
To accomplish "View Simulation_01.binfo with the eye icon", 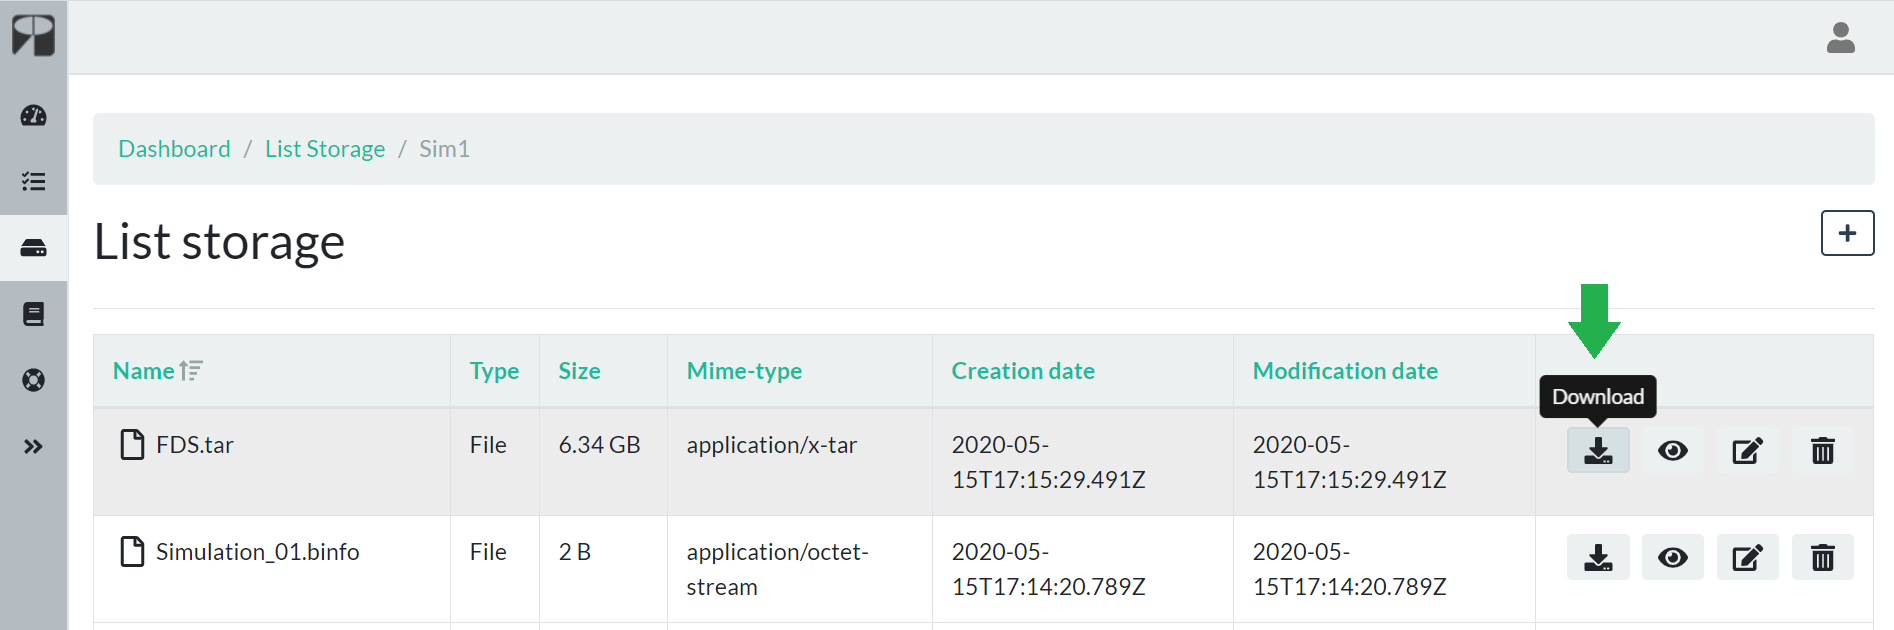I will point(1672,558).
